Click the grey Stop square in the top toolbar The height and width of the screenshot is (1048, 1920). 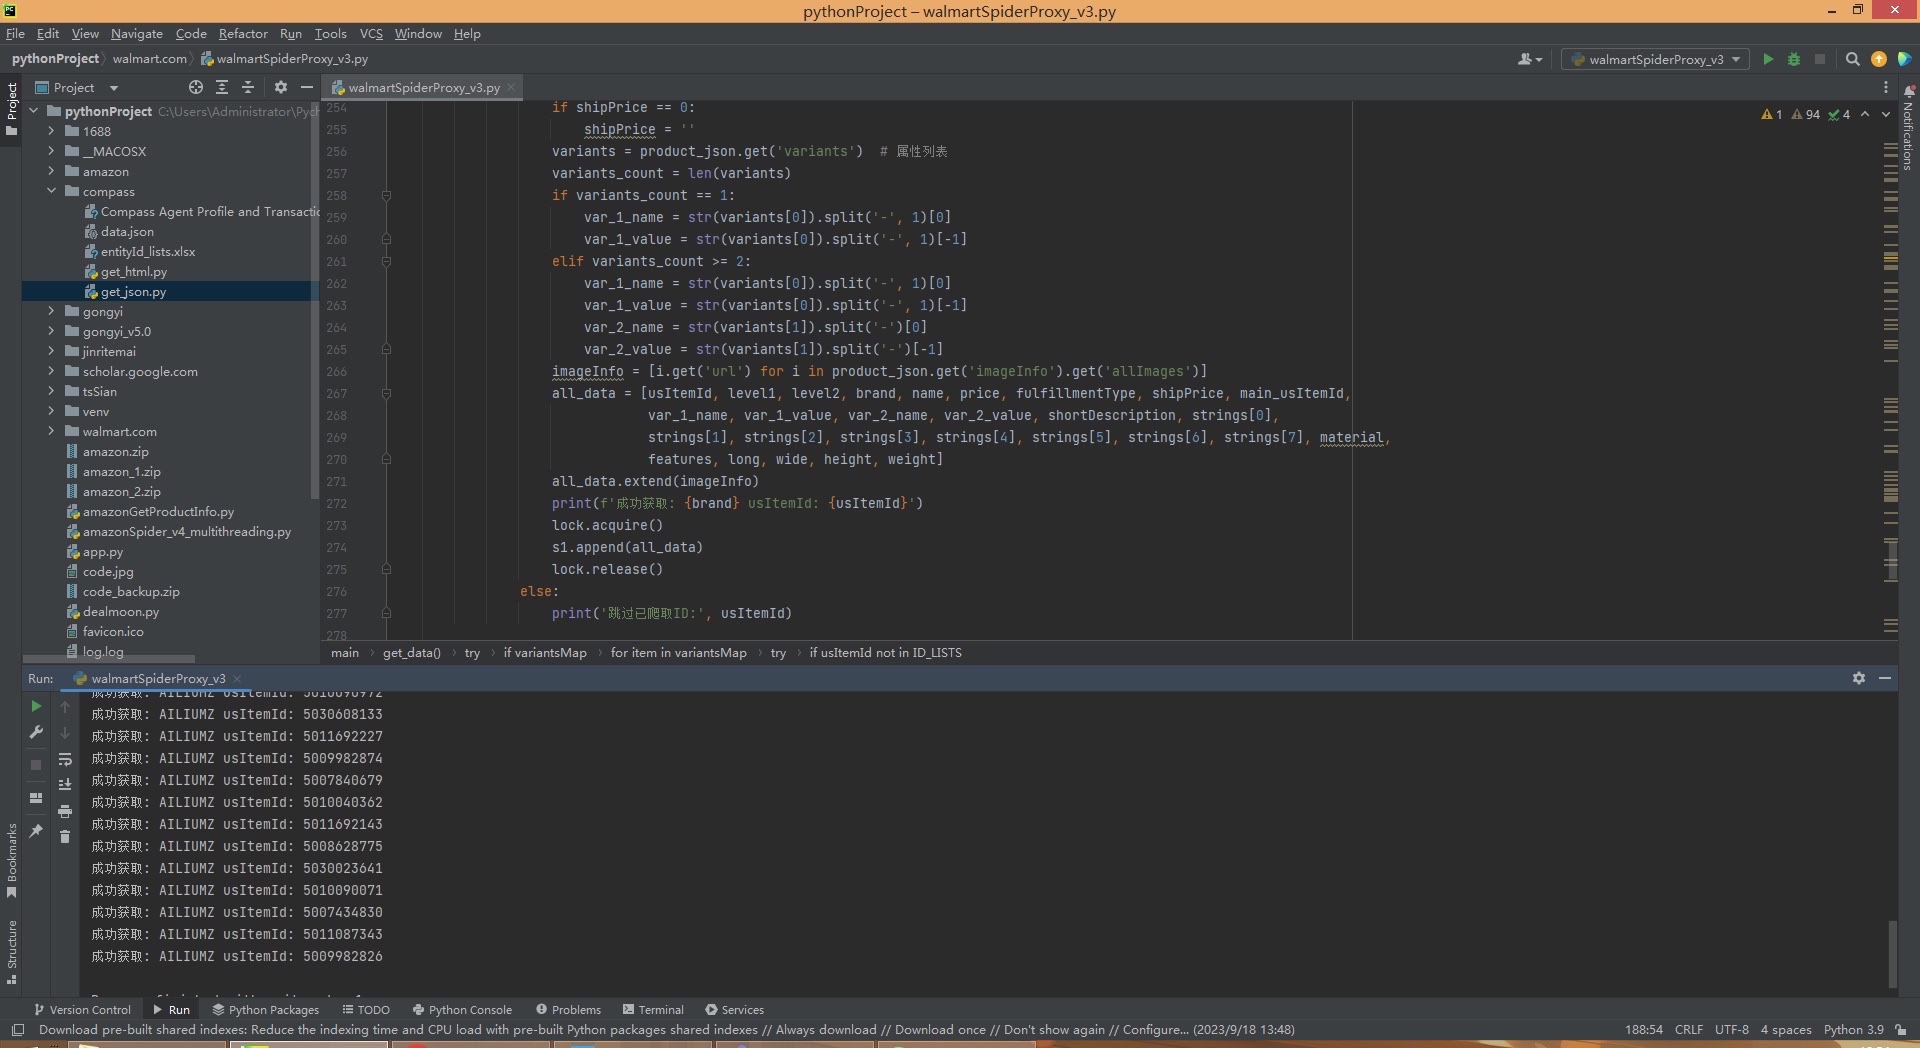(x=1820, y=59)
